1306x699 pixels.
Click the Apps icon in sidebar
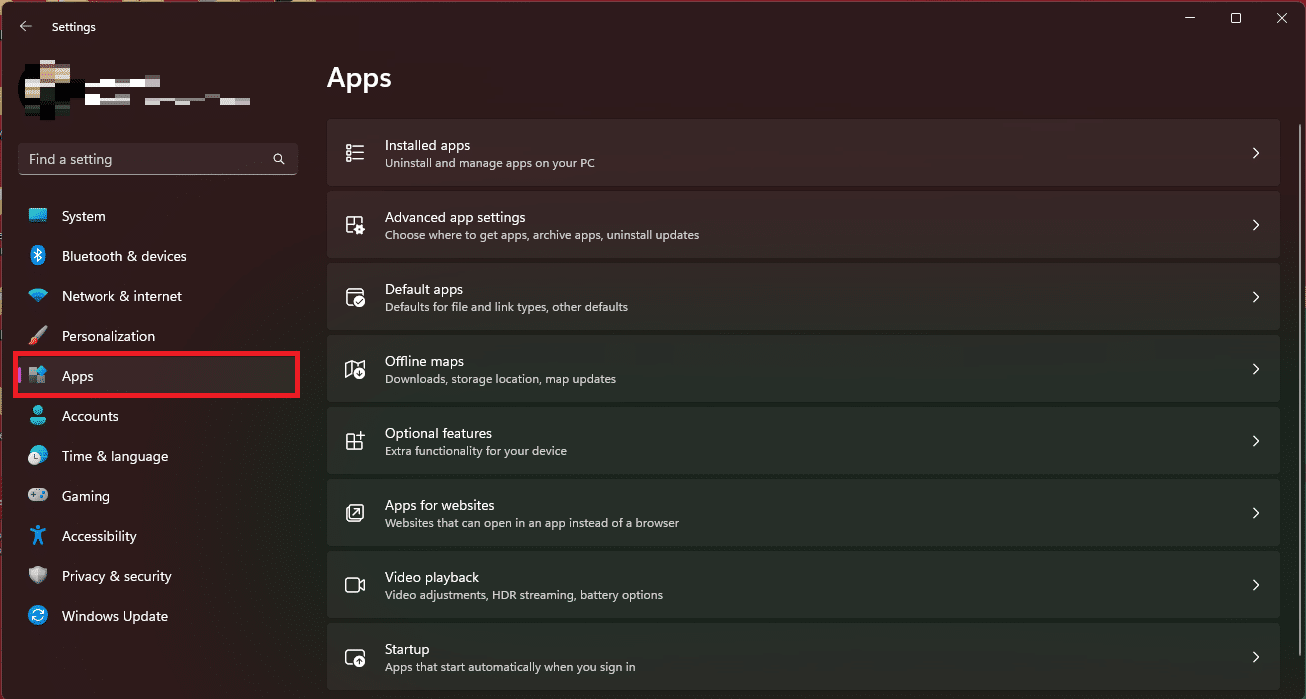pyautogui.click(x=38, y=375)
